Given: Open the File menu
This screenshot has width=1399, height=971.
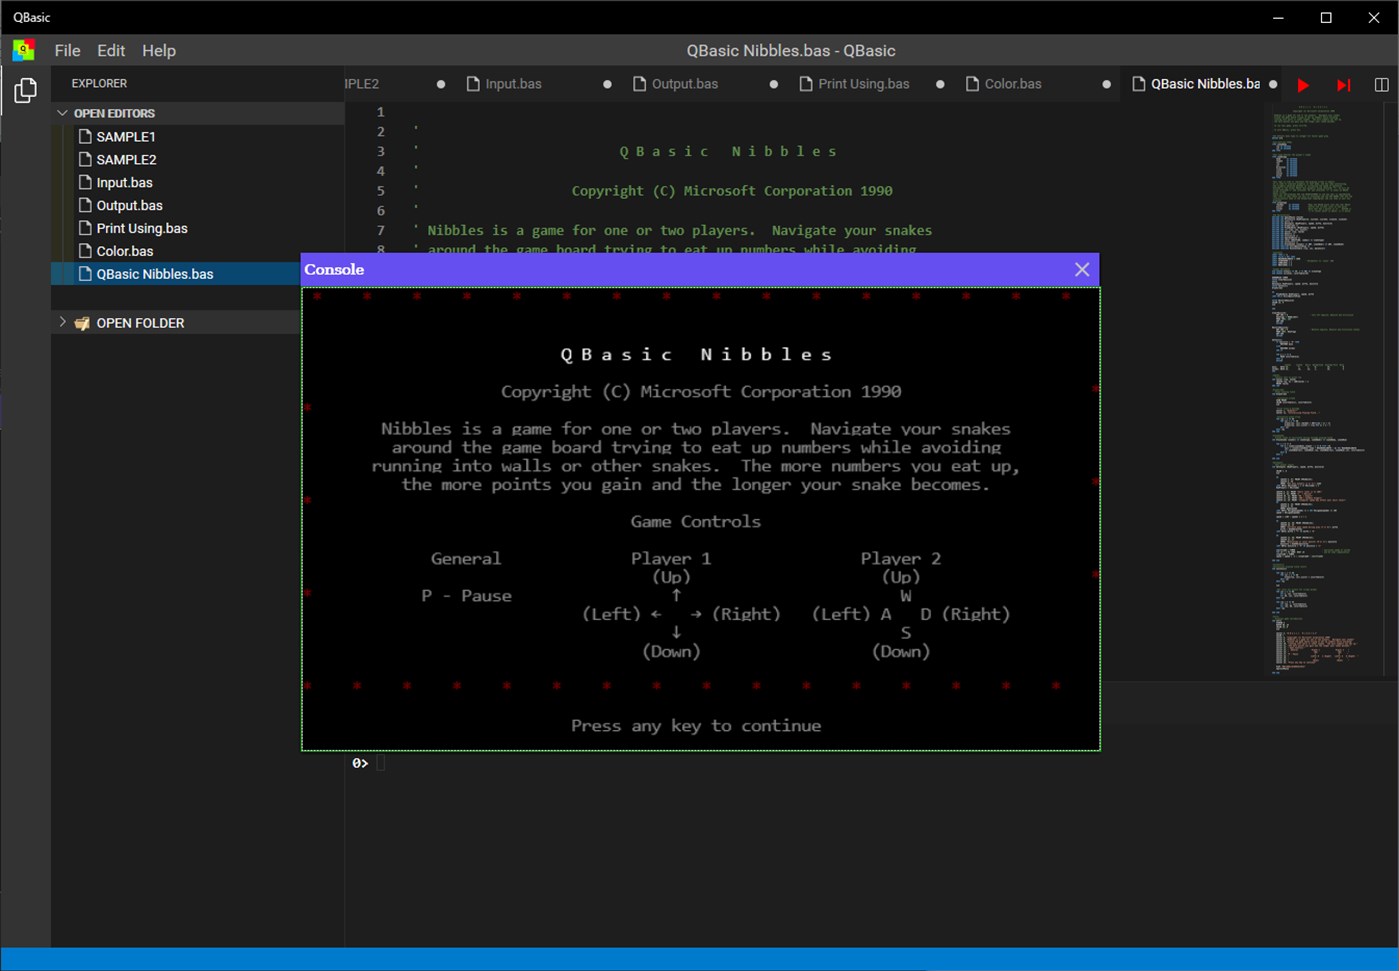Looking at the screenshot, I should click(x=68, y=50).
